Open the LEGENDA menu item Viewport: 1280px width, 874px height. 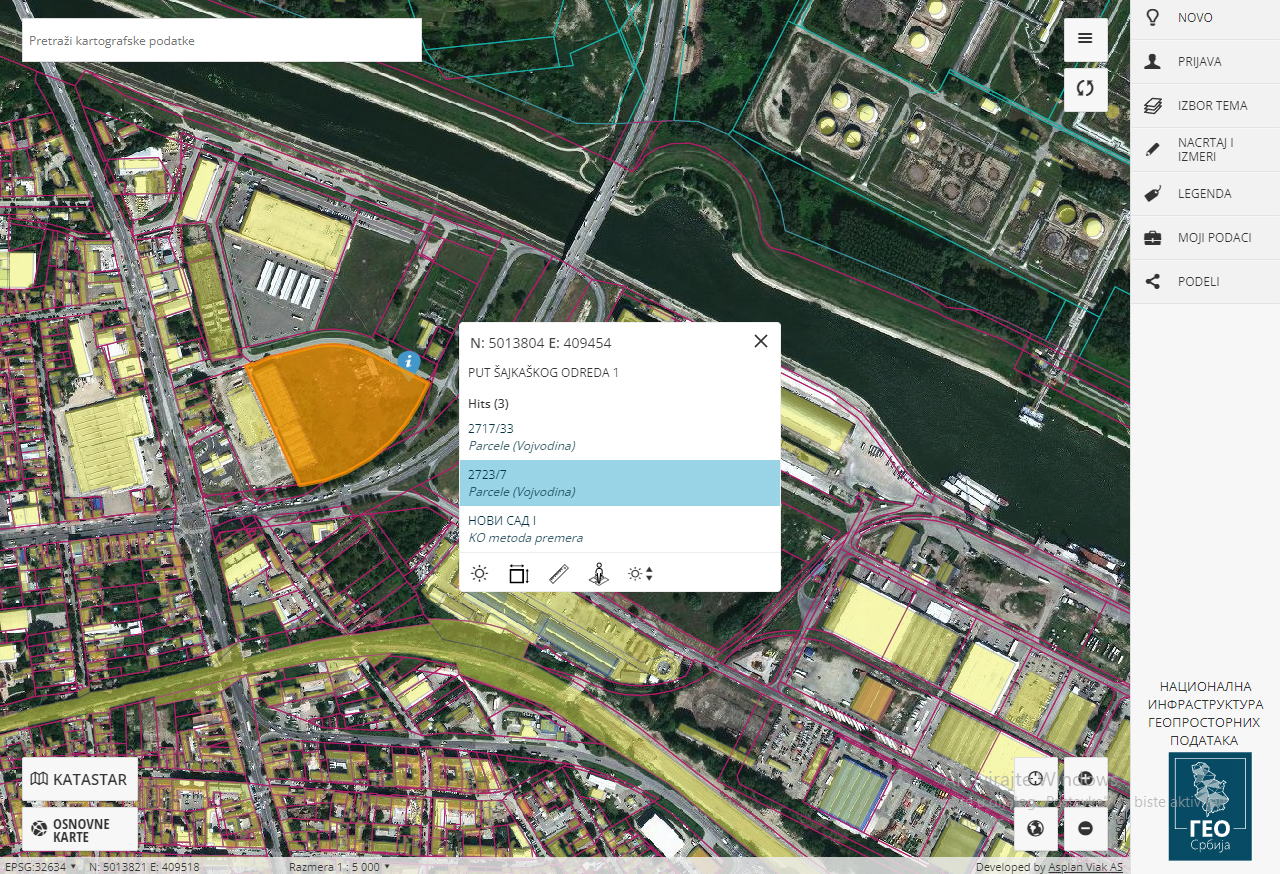pyautogui.click(x=1204, y=194)
